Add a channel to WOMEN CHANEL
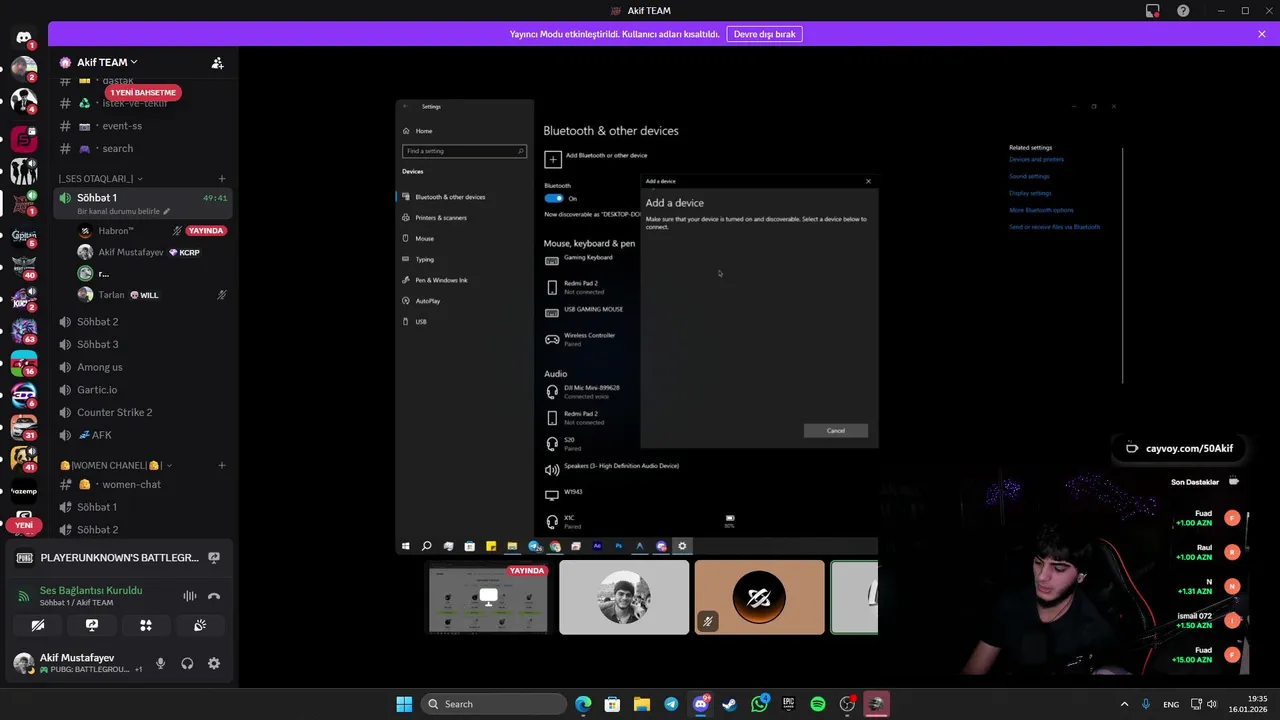The image size is (1280, 720). click(x=222, y=465)
